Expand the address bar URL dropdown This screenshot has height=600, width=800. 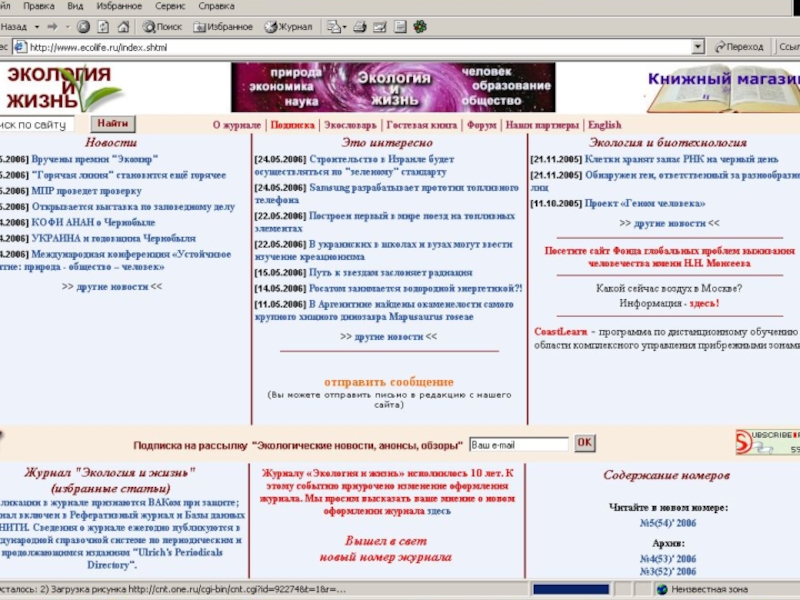(x=698, y=47)
